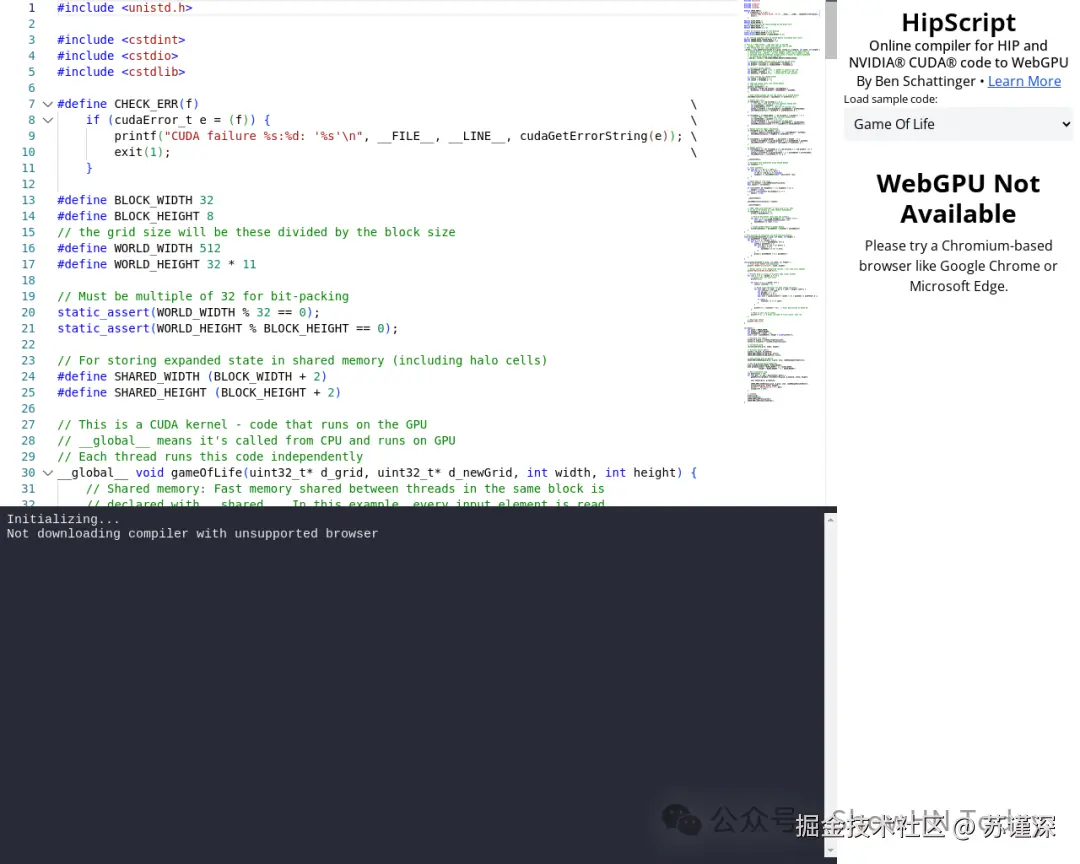Click the '#include <cstdio>' line
The width and height of the screenshot is (1080, 864).
(x=118, y=56)
